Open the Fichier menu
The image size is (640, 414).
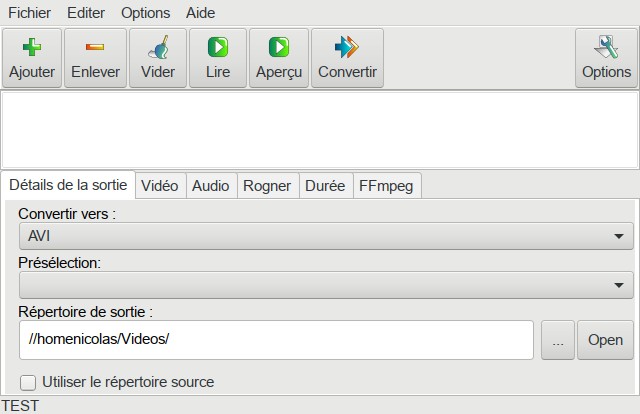(x=29, y=13)
